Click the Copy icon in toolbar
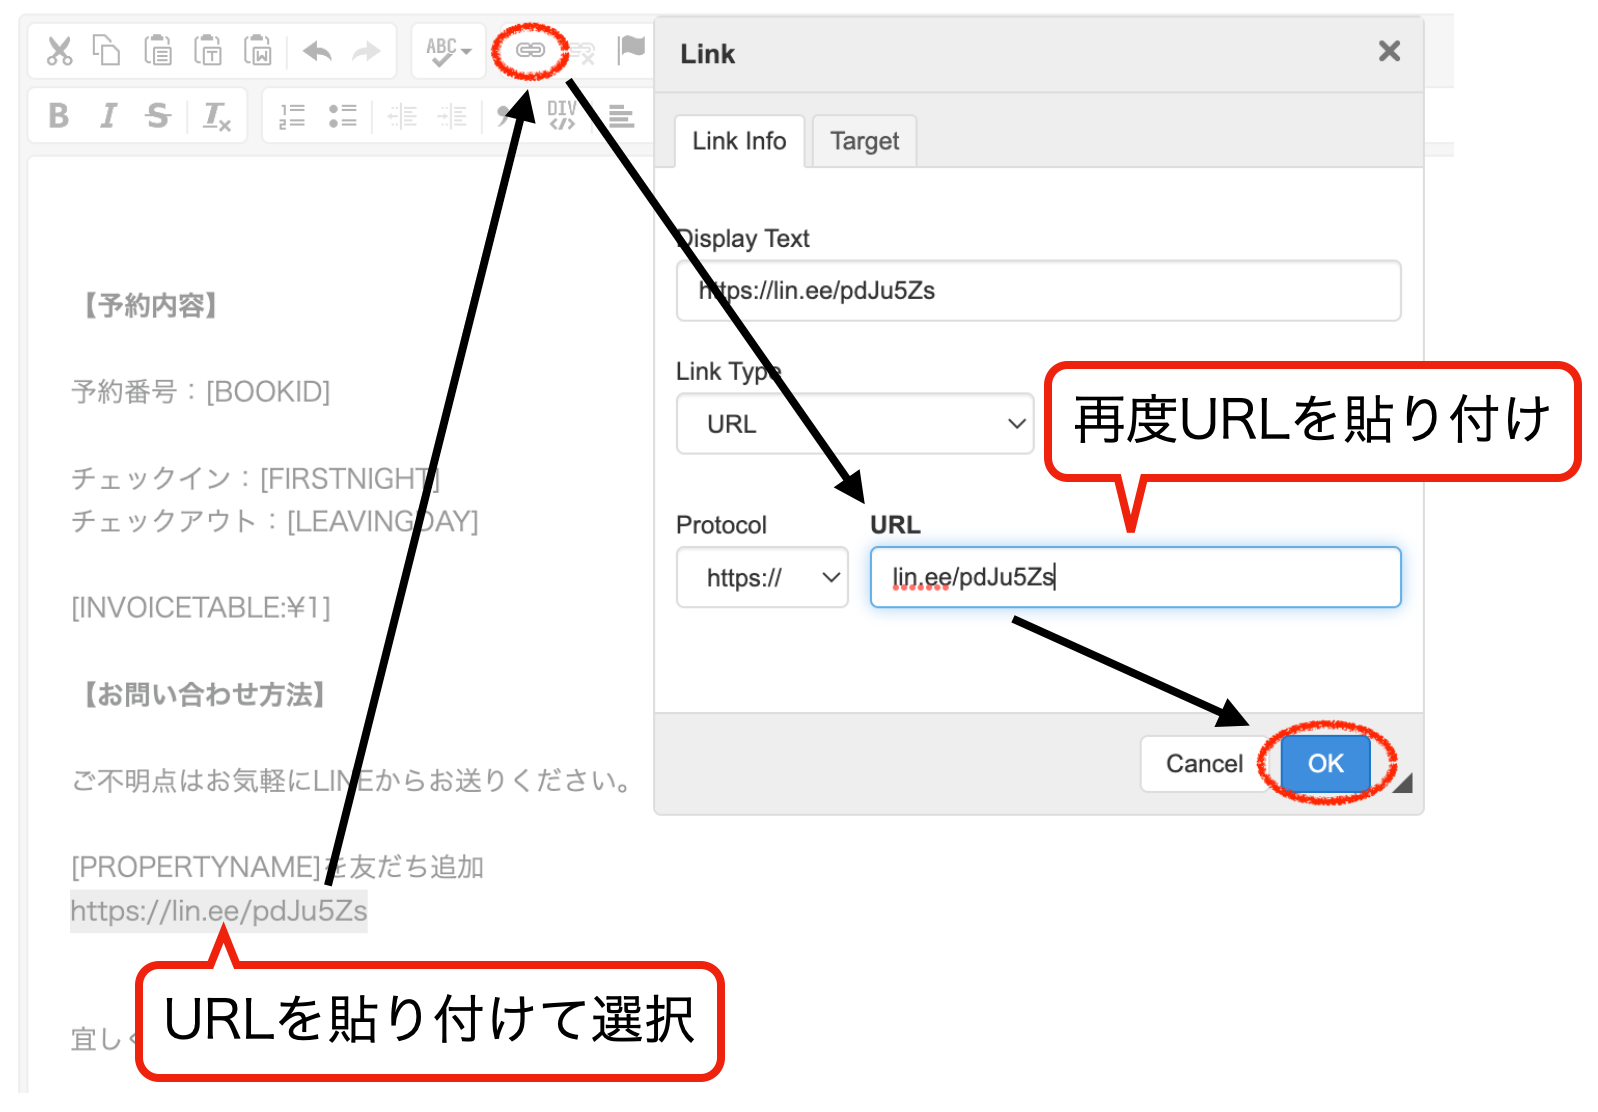1598x1112 pixels. pyautogui.click(x=106, y=50)
